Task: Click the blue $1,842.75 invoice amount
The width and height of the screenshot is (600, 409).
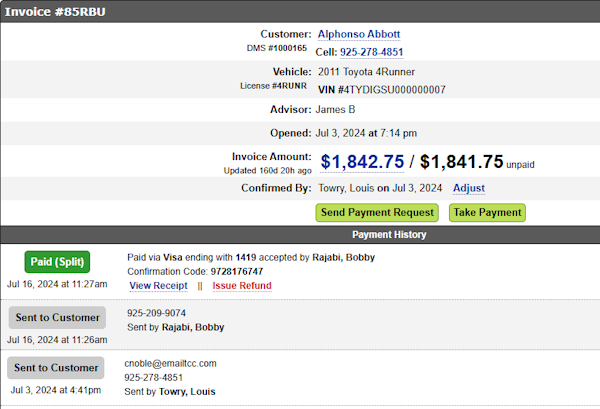Action: pyautogui.click(x=362, y=162)
